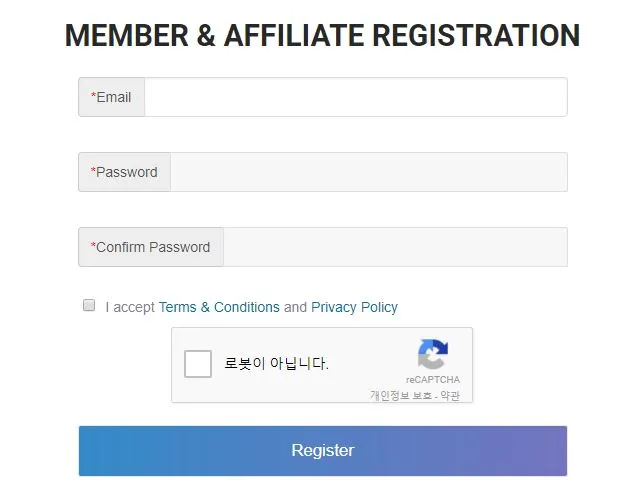Image resolution: width=625 pixels, height=491 pixels.
Task: Click the red asterisk beside Email
Action: pos(93,95)
